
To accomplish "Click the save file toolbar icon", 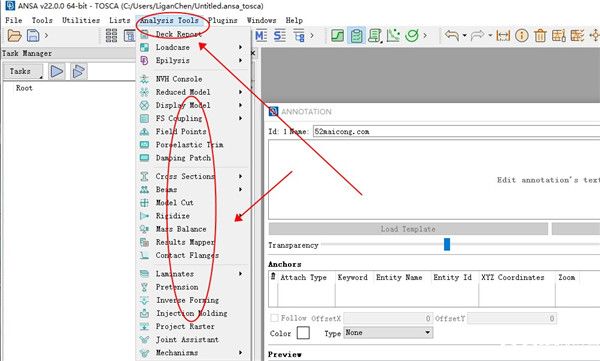I will click(33, 36).
